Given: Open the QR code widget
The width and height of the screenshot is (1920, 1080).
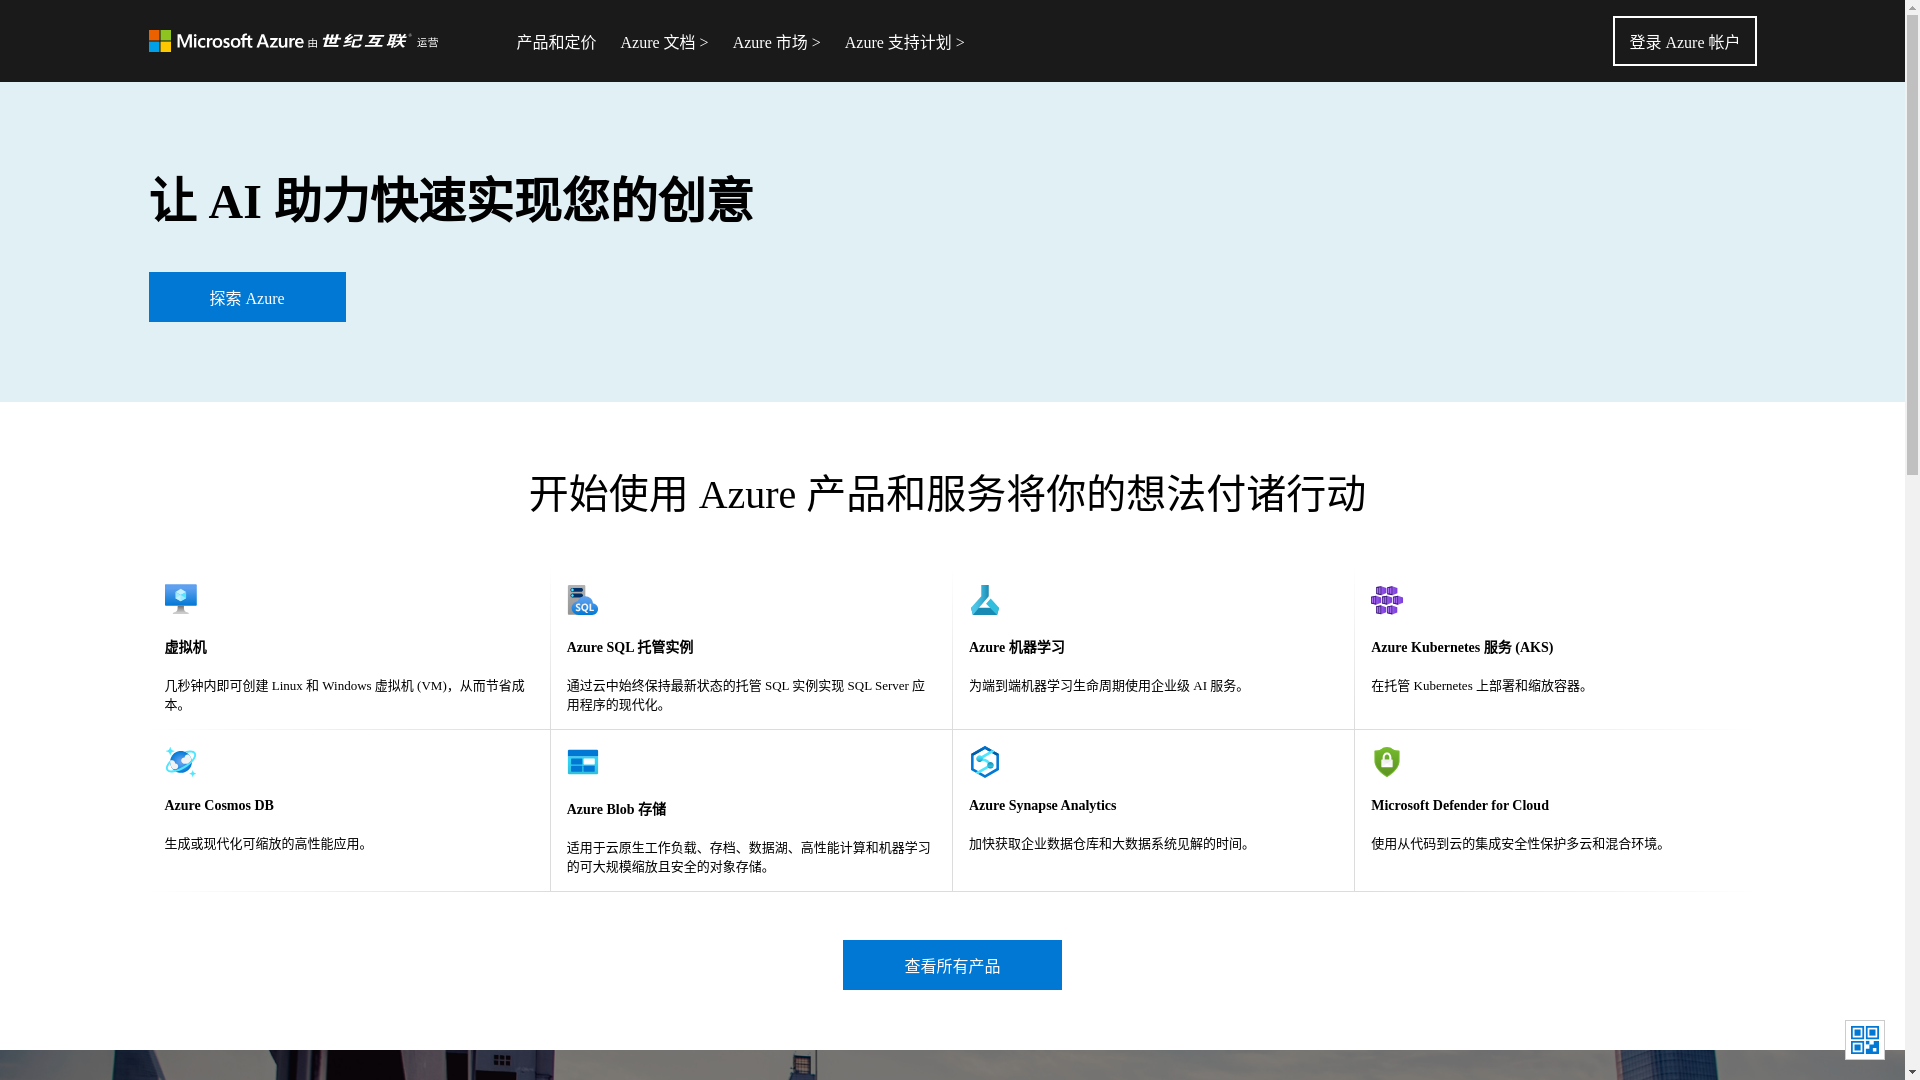Looking at the screenshot, I should pyautogui.click(x=1865, y=1040).
